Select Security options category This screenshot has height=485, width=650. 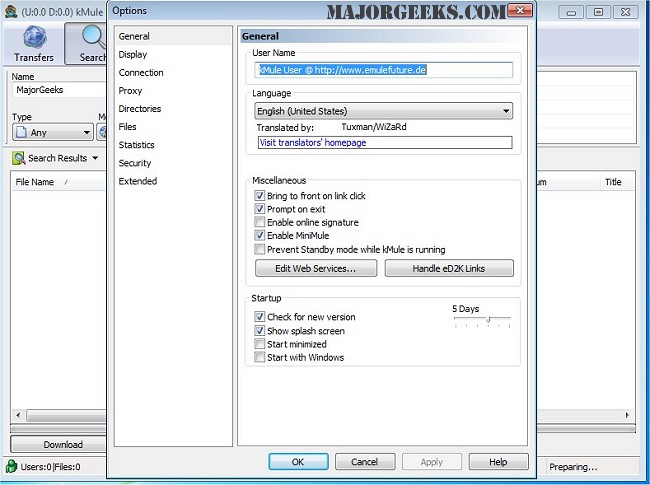pyautogui.click(x=135, y=163)
